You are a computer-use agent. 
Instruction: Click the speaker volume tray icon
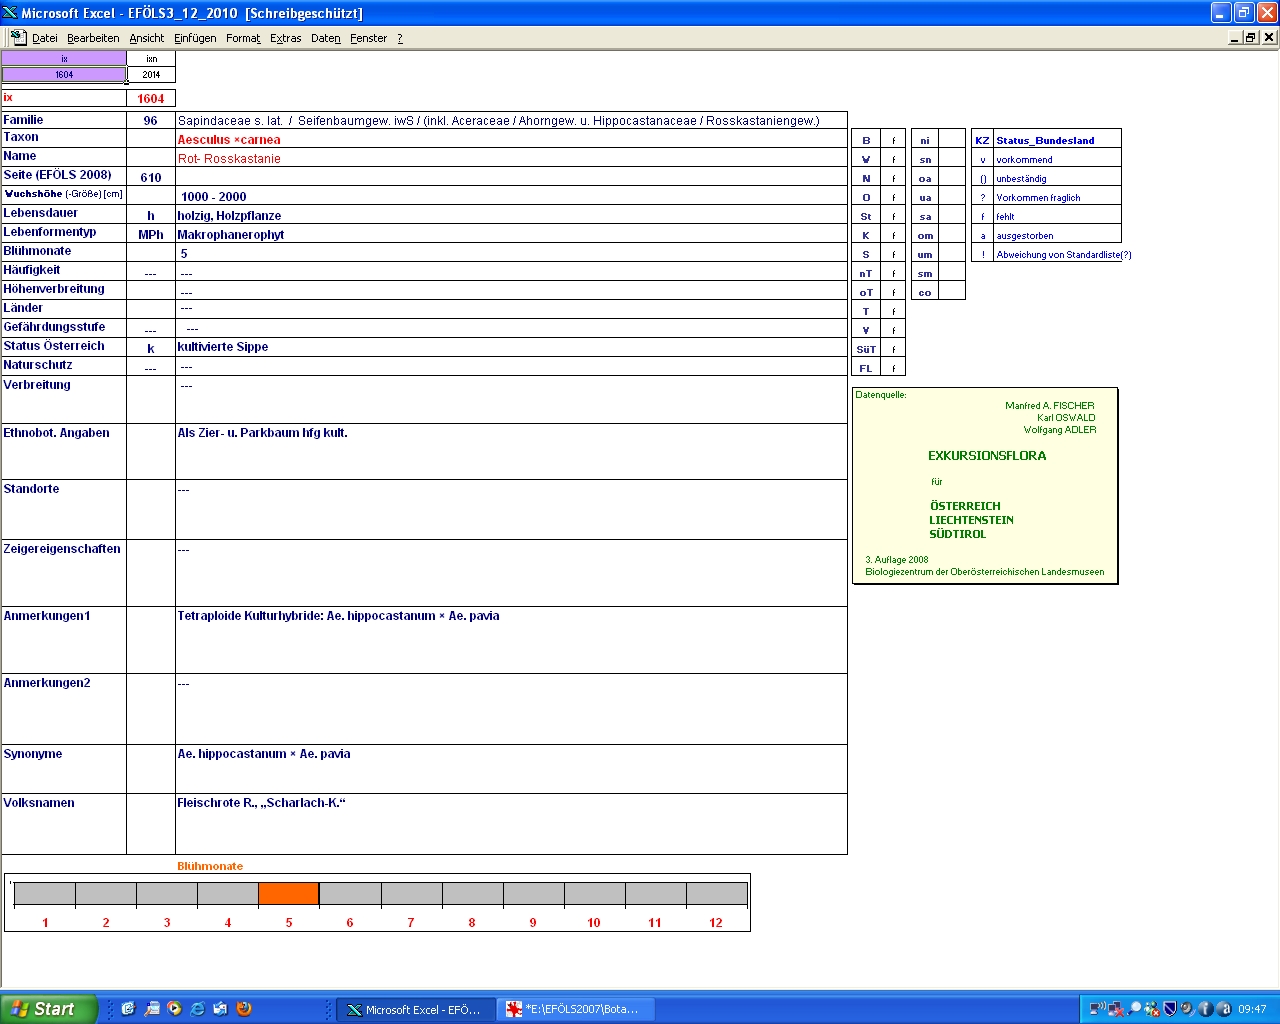[1188, 1009]
